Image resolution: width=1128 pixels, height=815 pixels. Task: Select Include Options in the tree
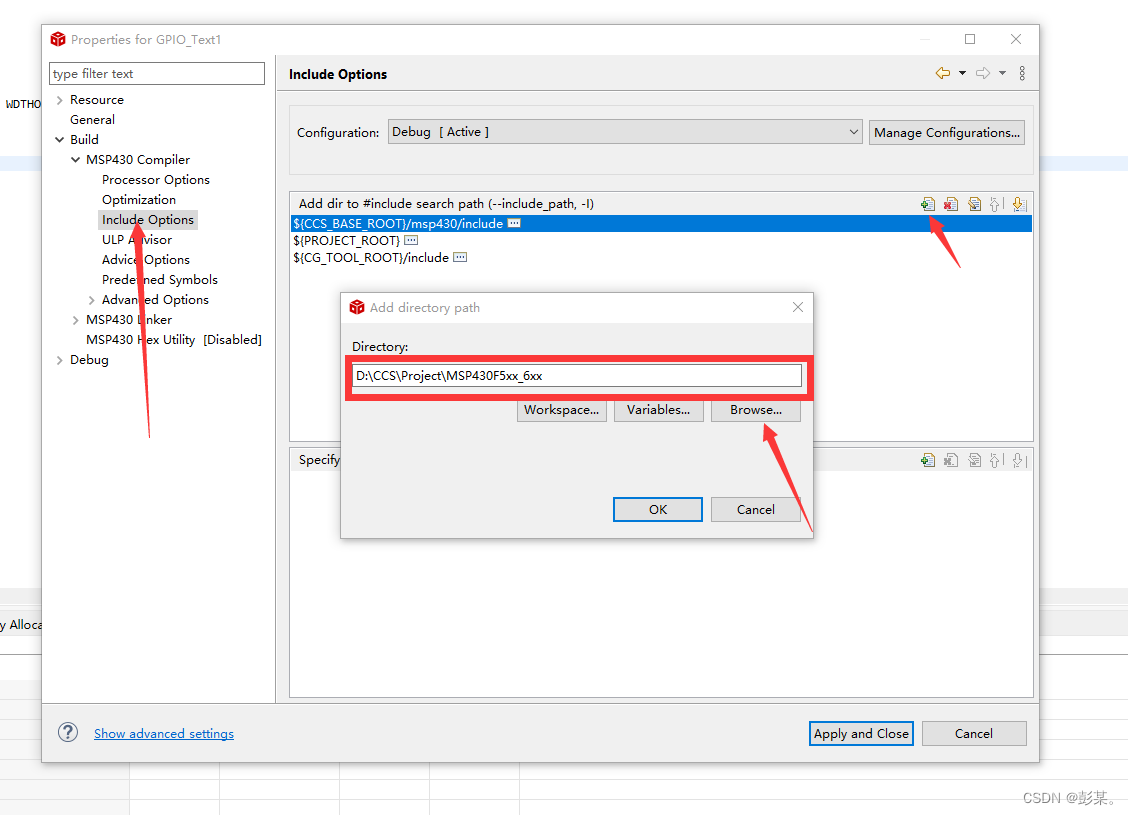click(147, 219)
